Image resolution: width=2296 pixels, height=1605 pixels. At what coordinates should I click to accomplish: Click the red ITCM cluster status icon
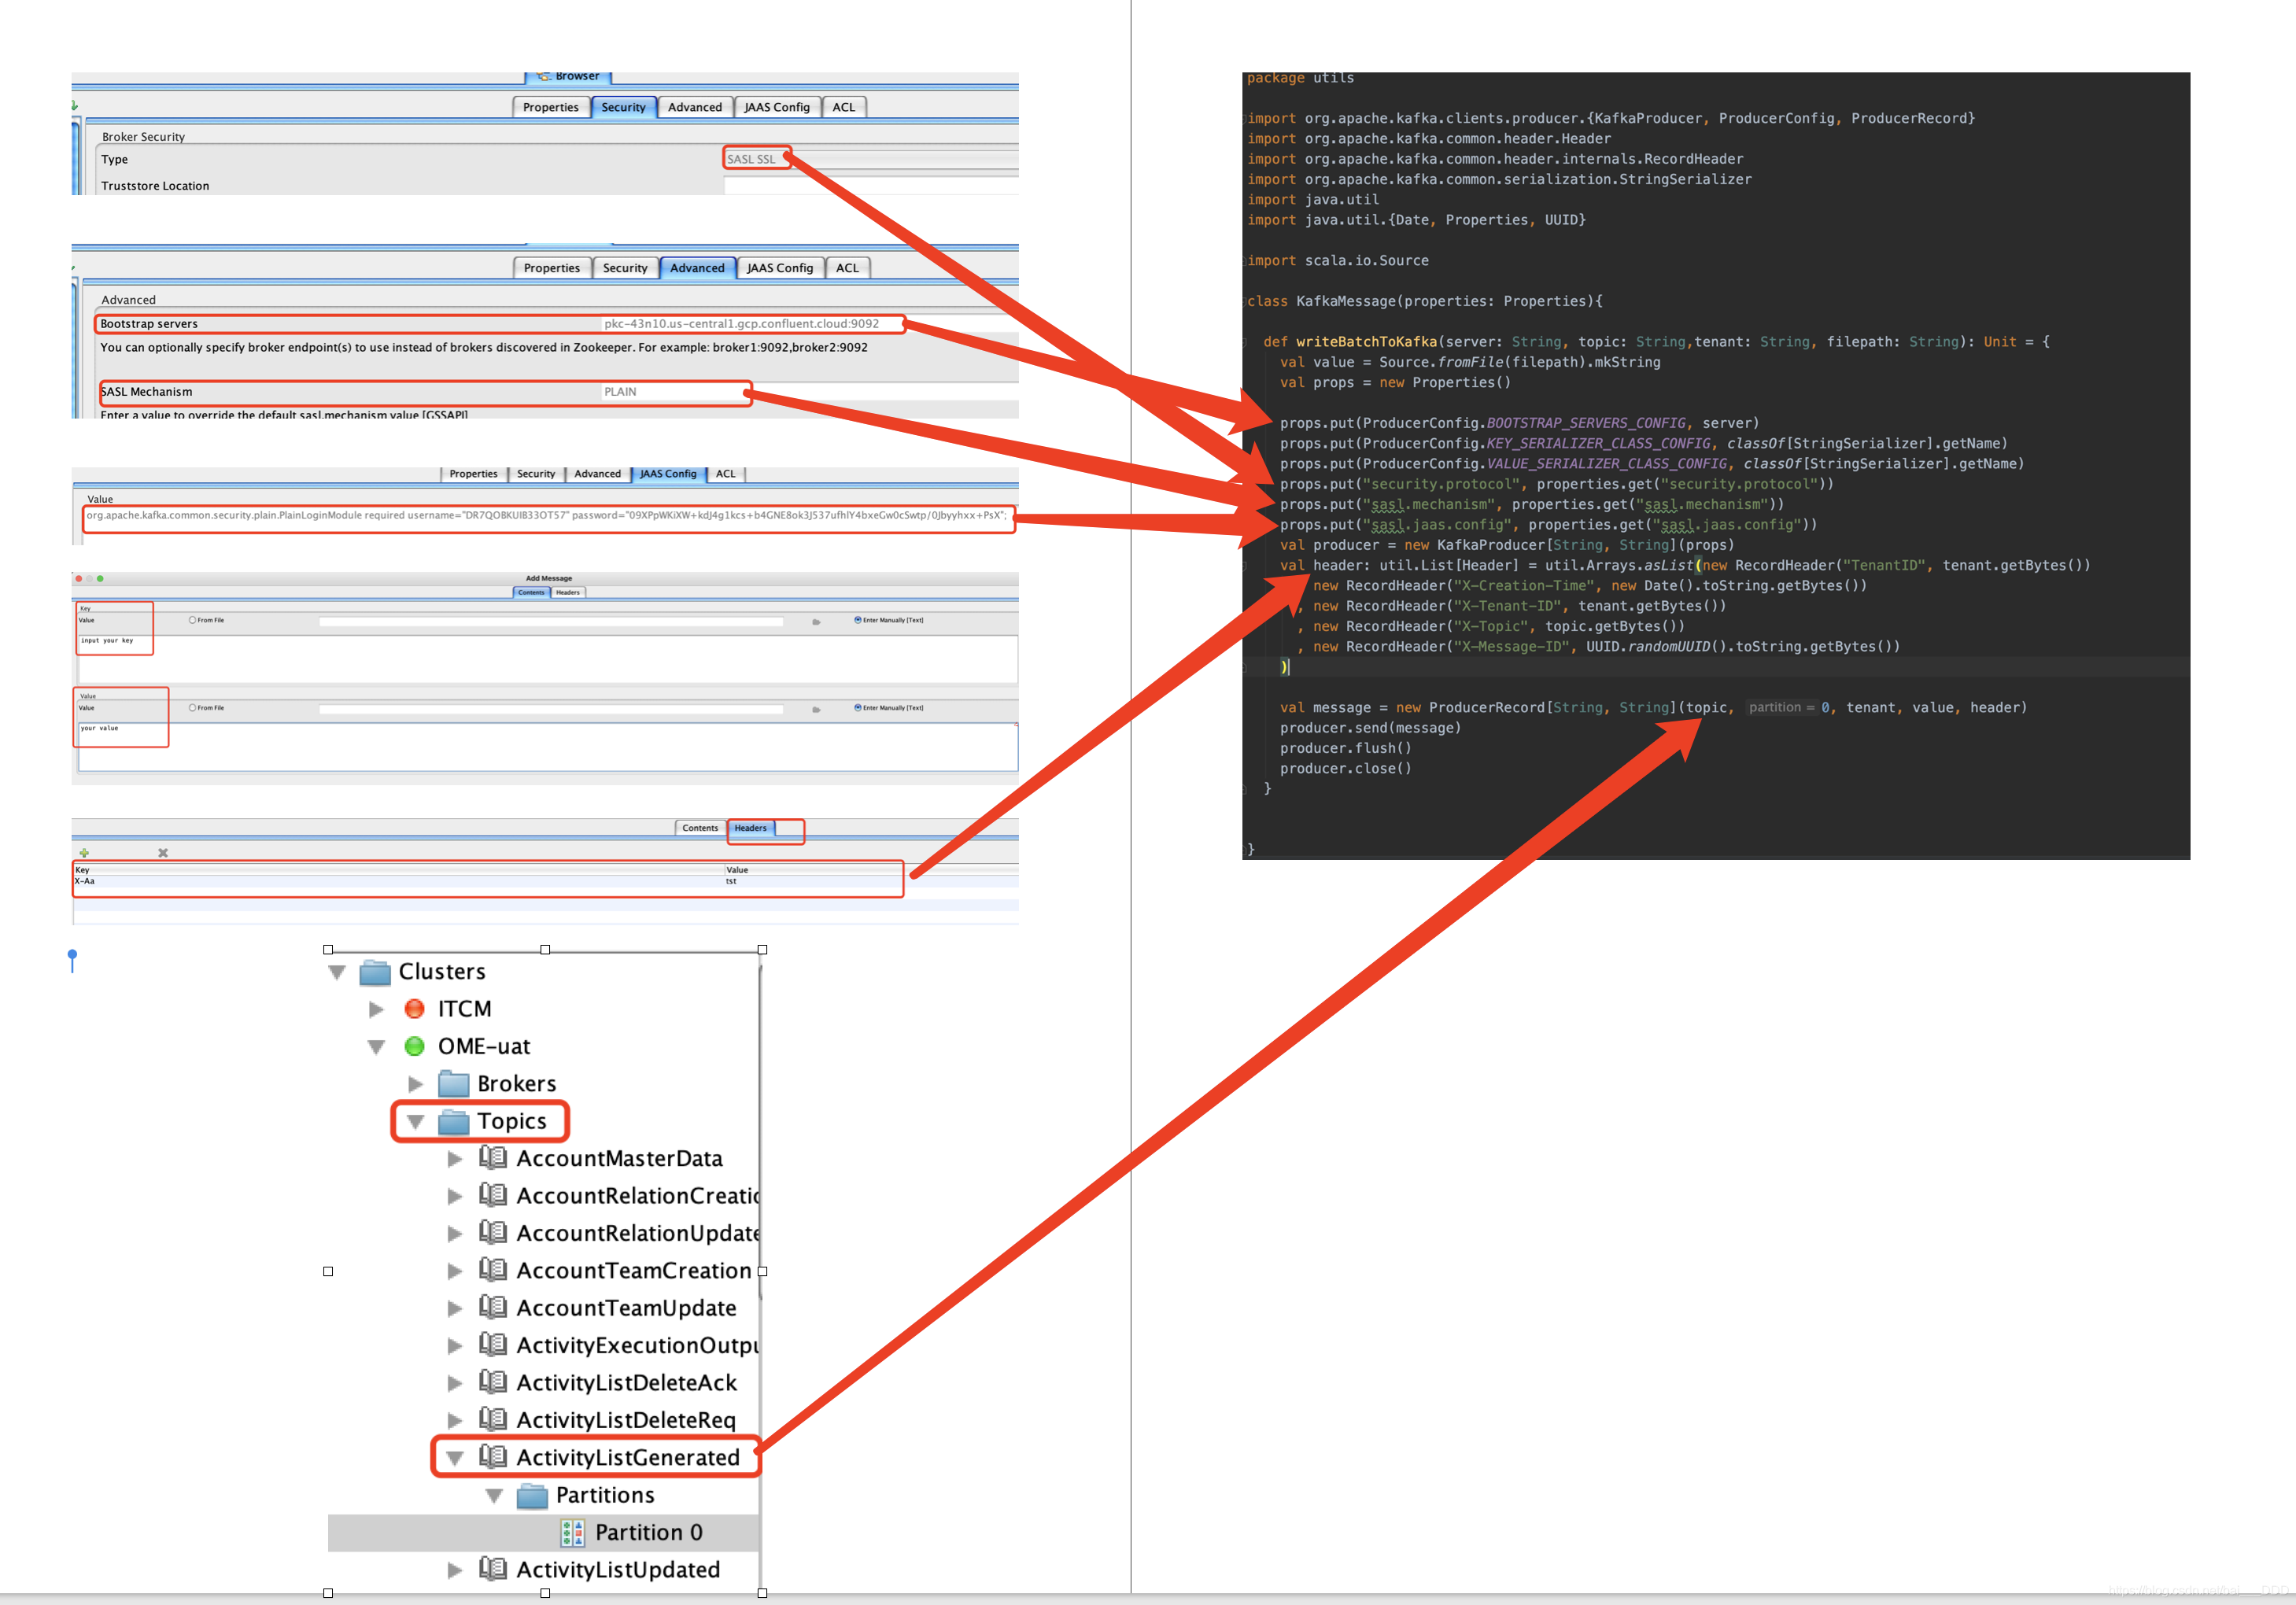414,1008
